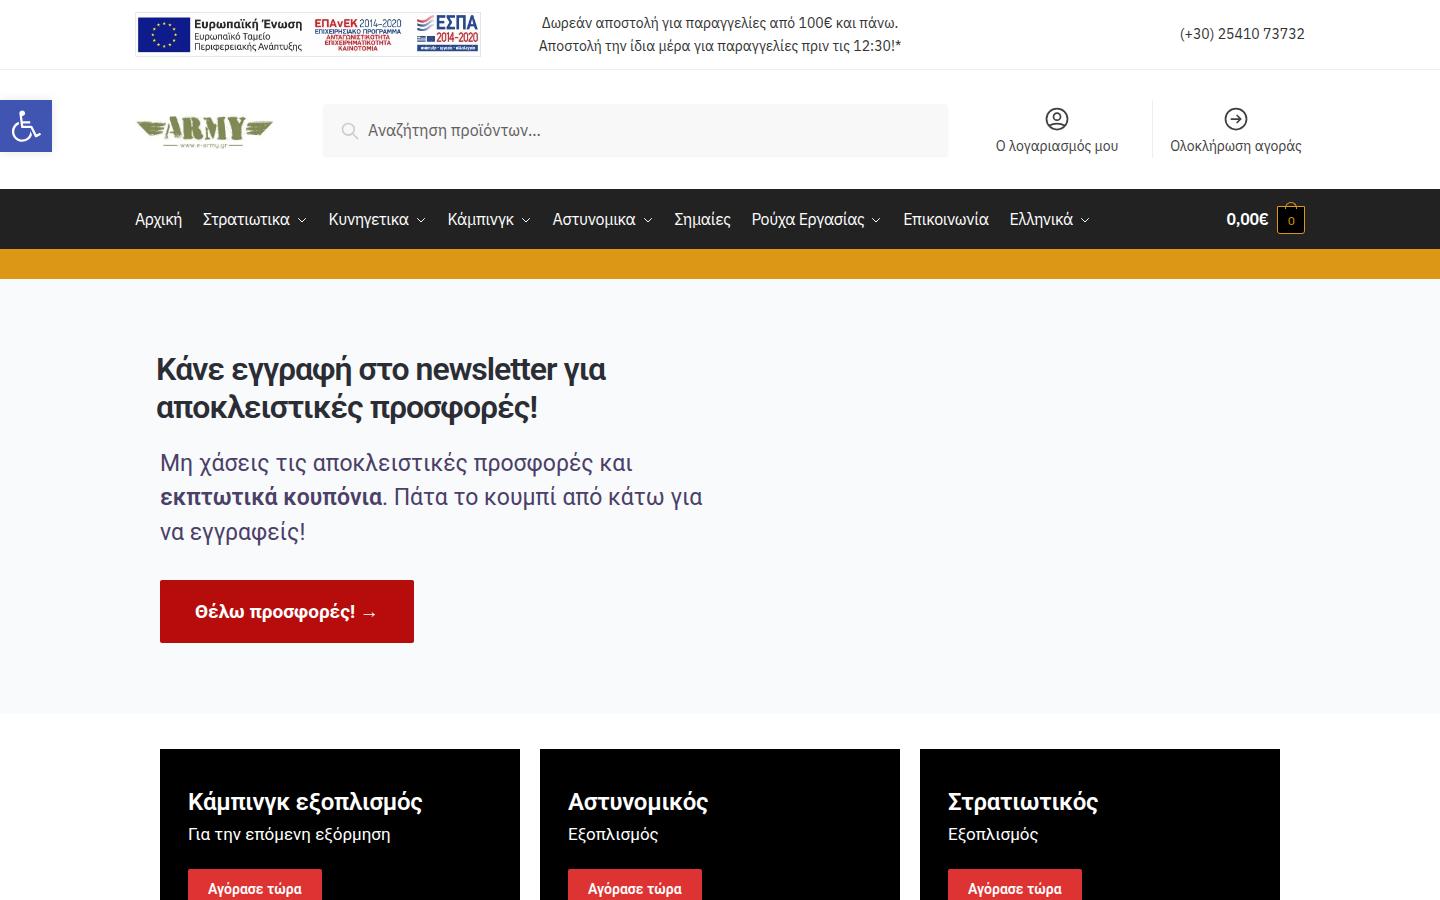1440x900 pixels.
Task: Call the phone number (+30) 25410 73732
Action: tap(1242, 34)
